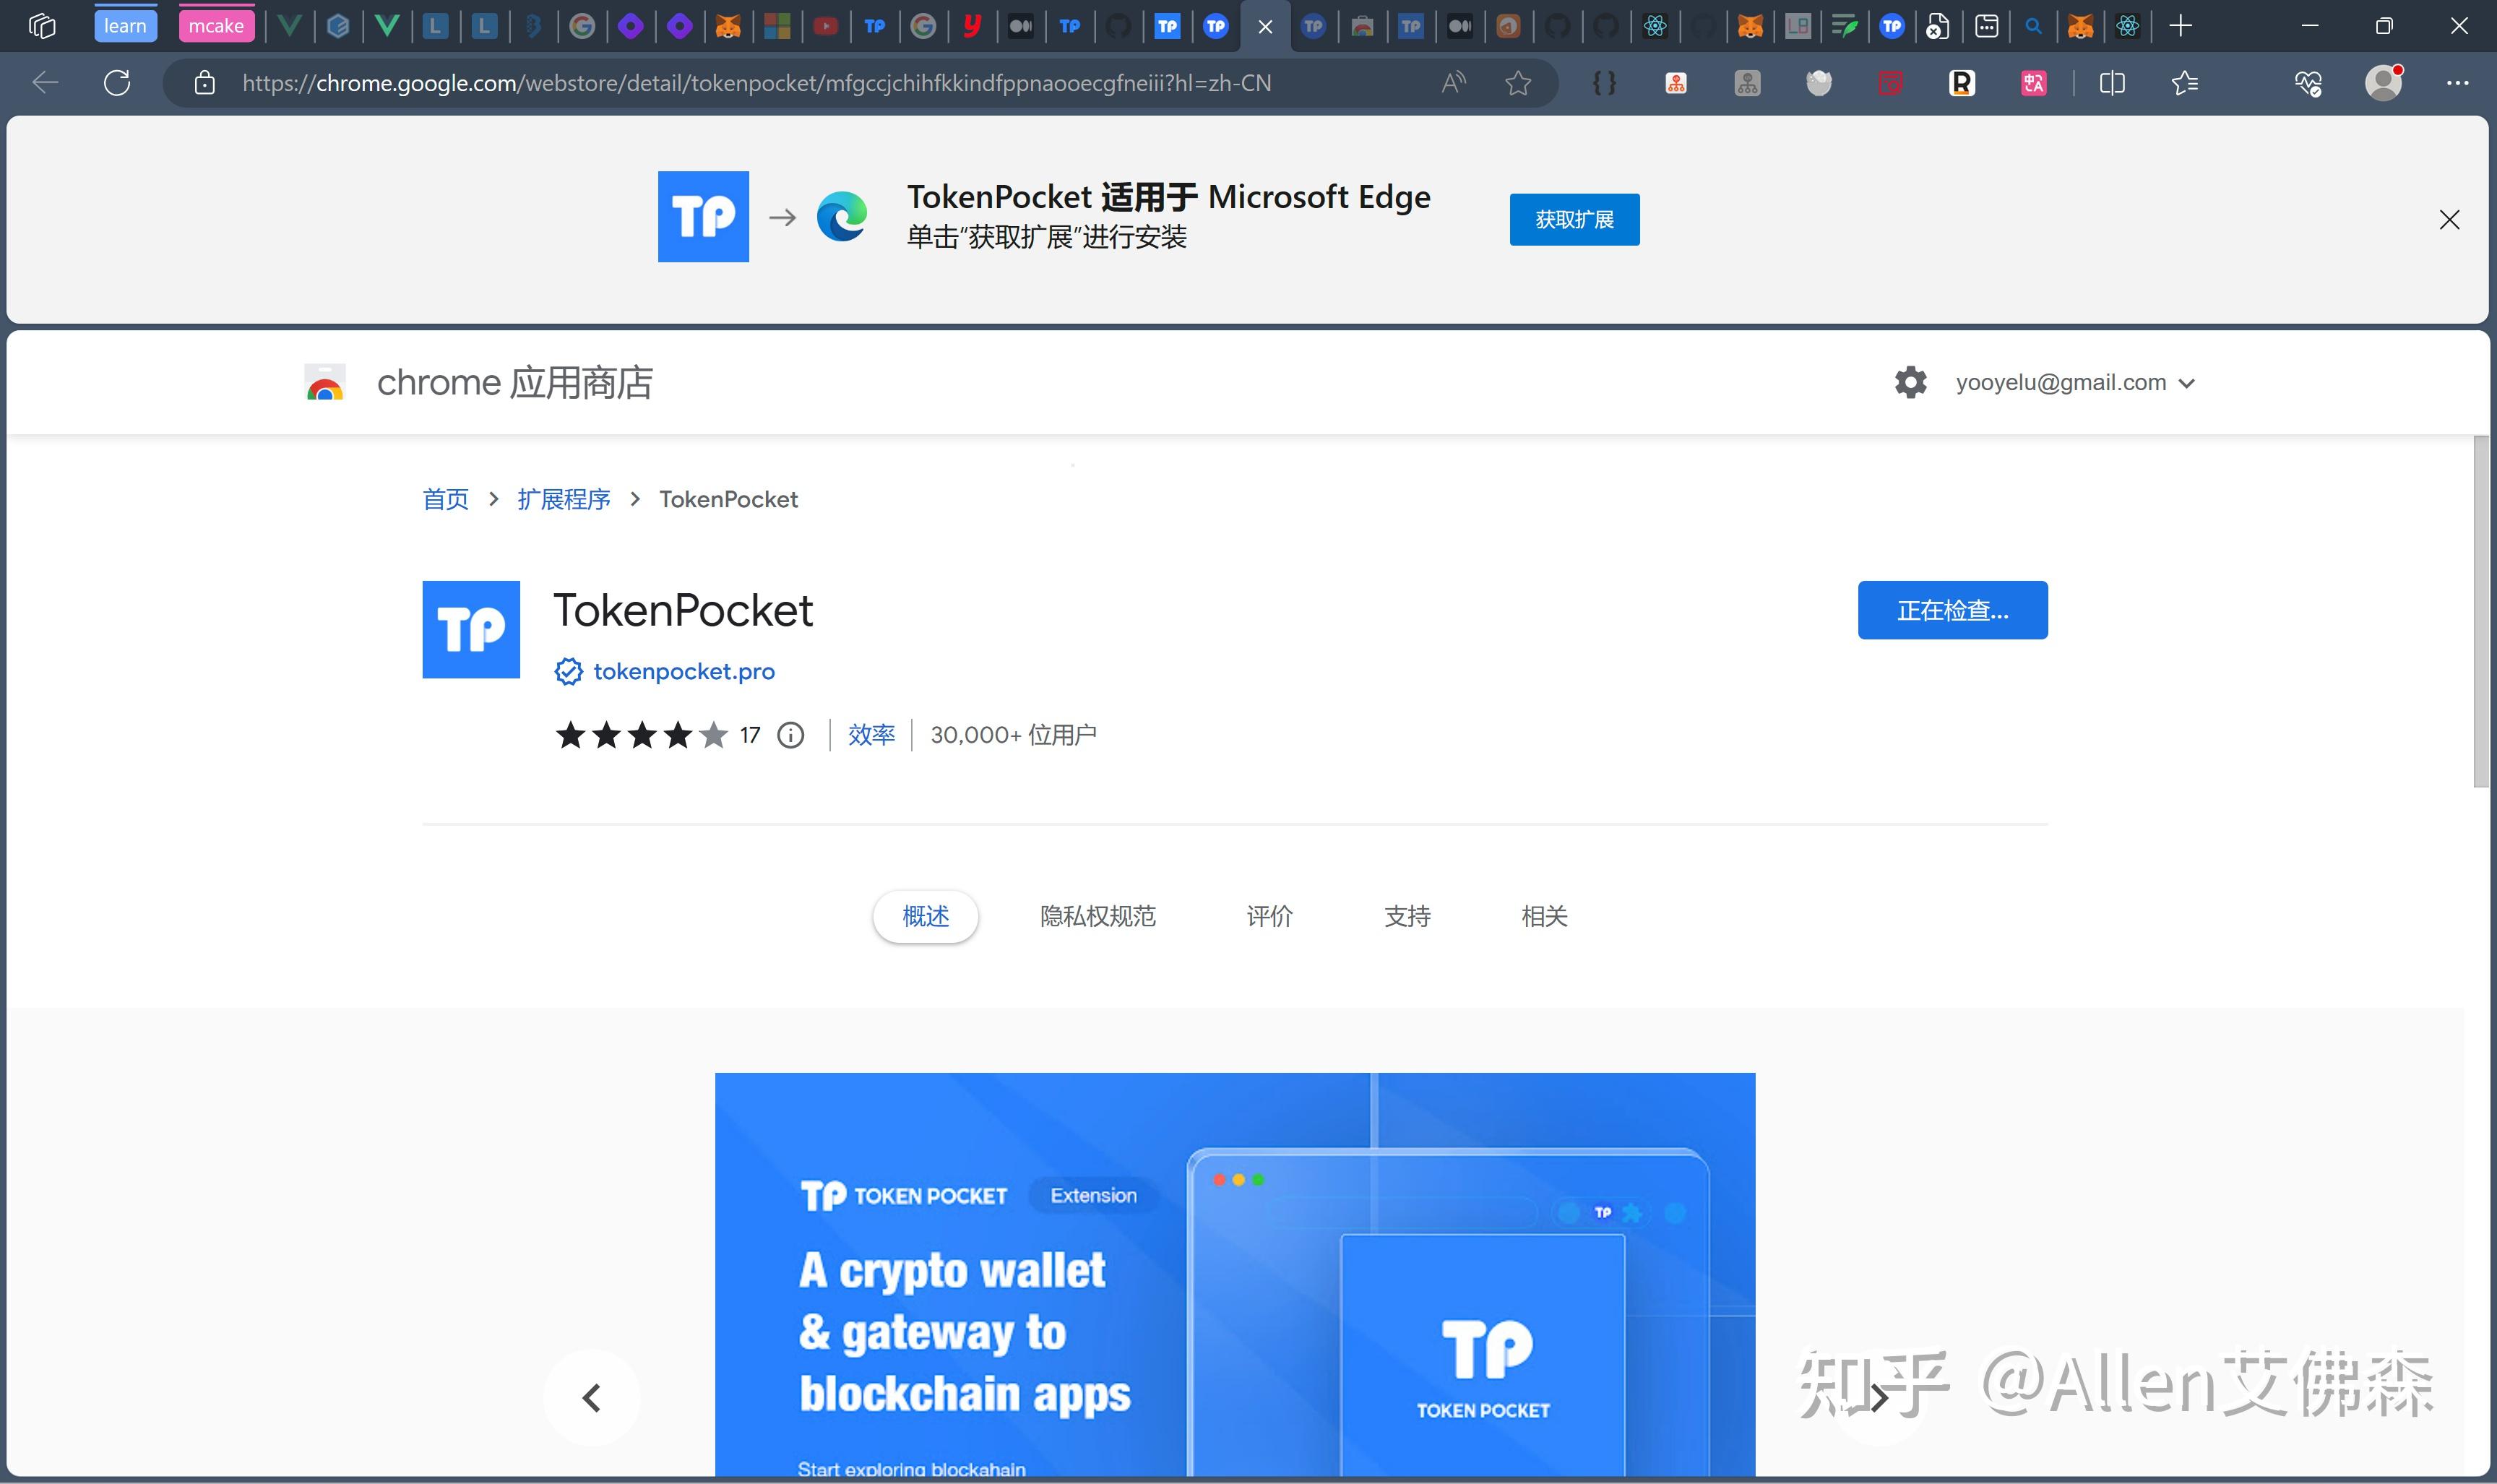Image resolution: width=2497 pixels, height=1484 pixels.
Task: Click the Browser essentials heart icon
Action: coord(2308,83)
